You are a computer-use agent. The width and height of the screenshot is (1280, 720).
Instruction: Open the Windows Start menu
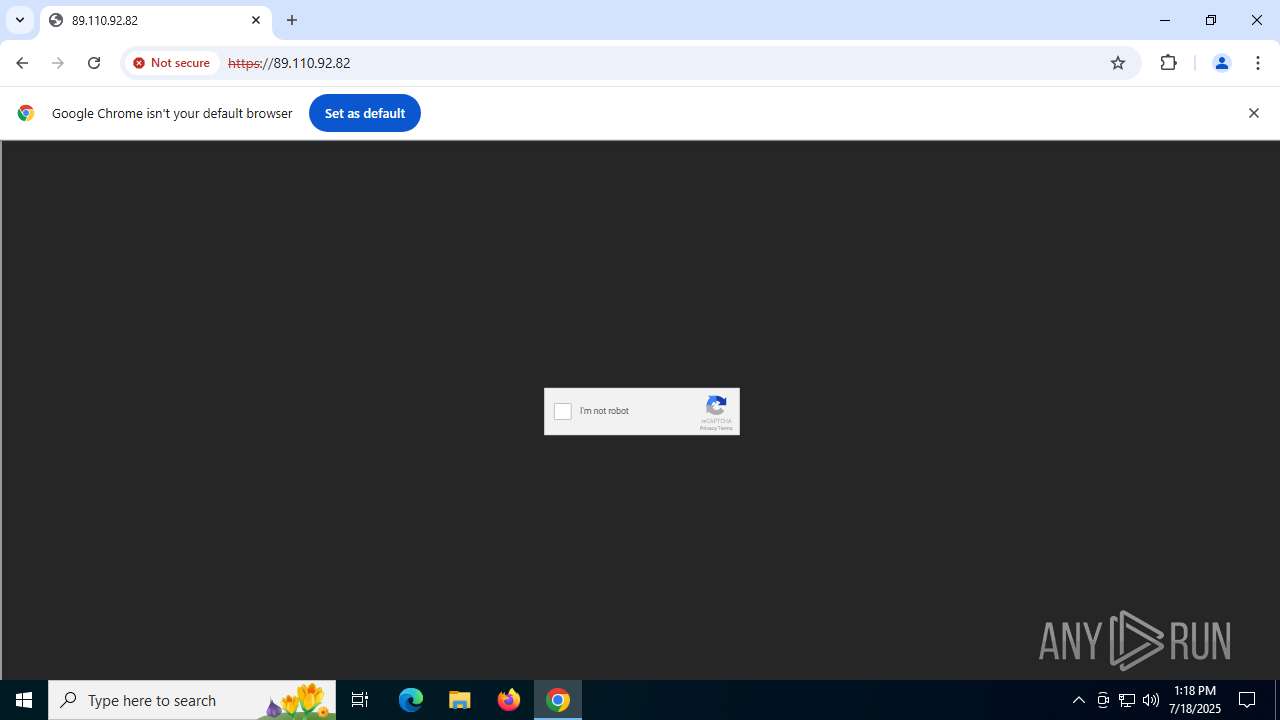click(x=24, y=700)
